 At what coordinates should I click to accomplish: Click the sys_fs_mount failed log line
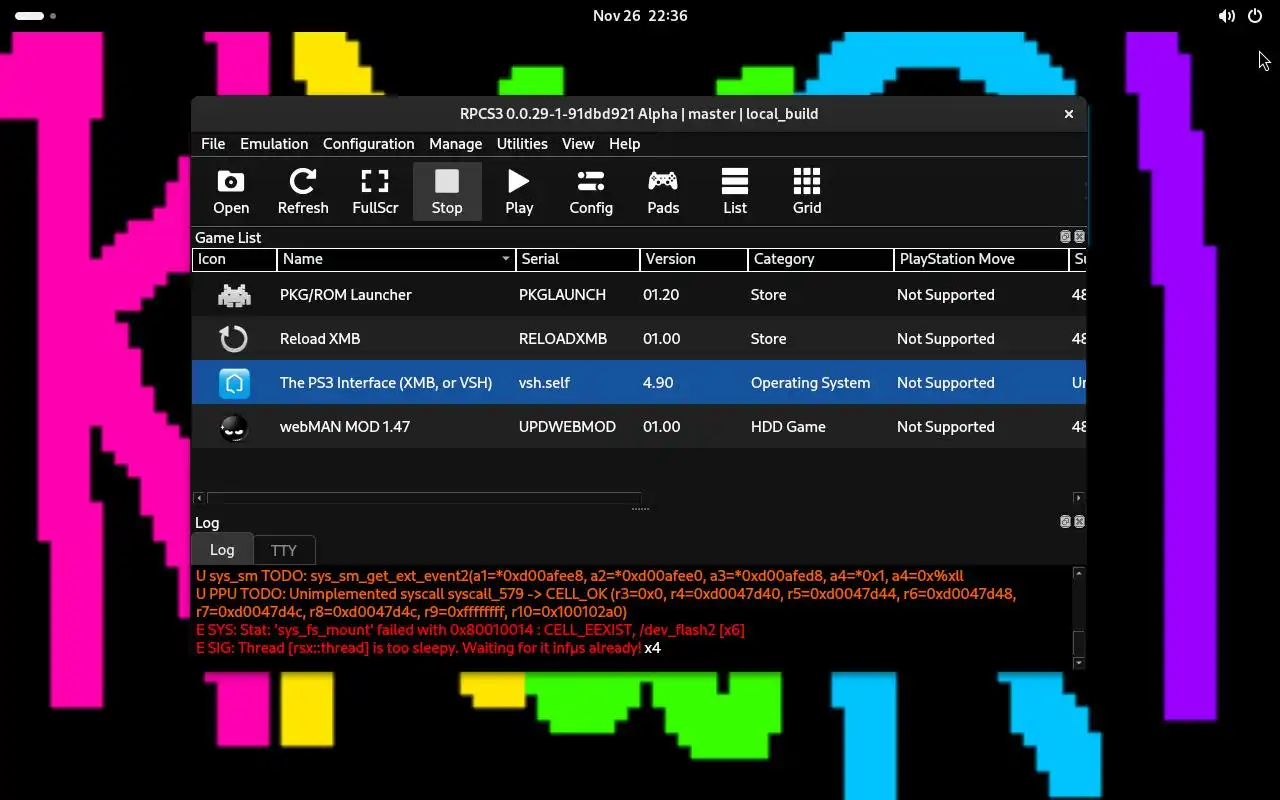click(470, 630)
